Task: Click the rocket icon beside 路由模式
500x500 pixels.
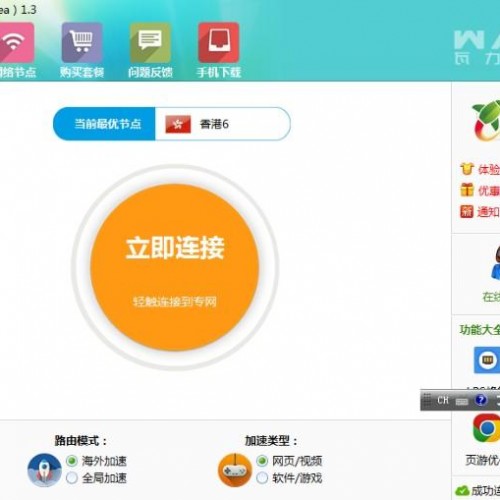Action: (44, 470)
